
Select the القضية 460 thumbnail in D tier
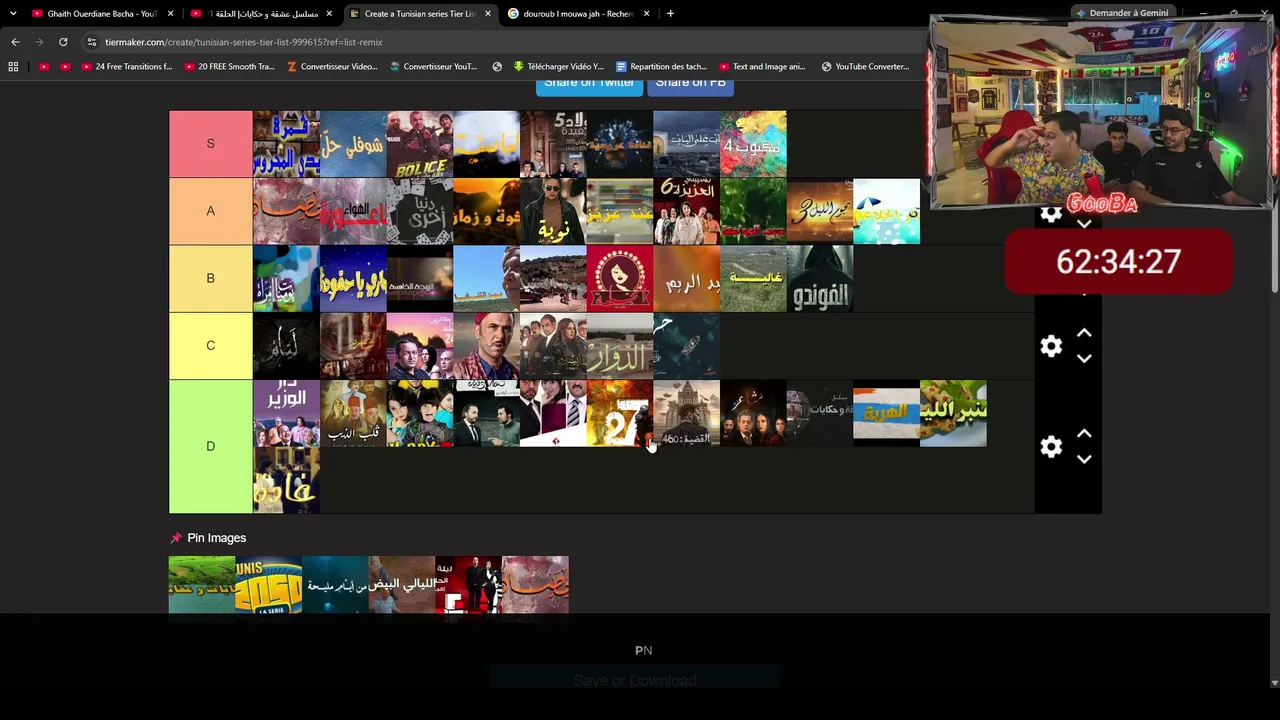pyautogui.click(x=686, y=413)
